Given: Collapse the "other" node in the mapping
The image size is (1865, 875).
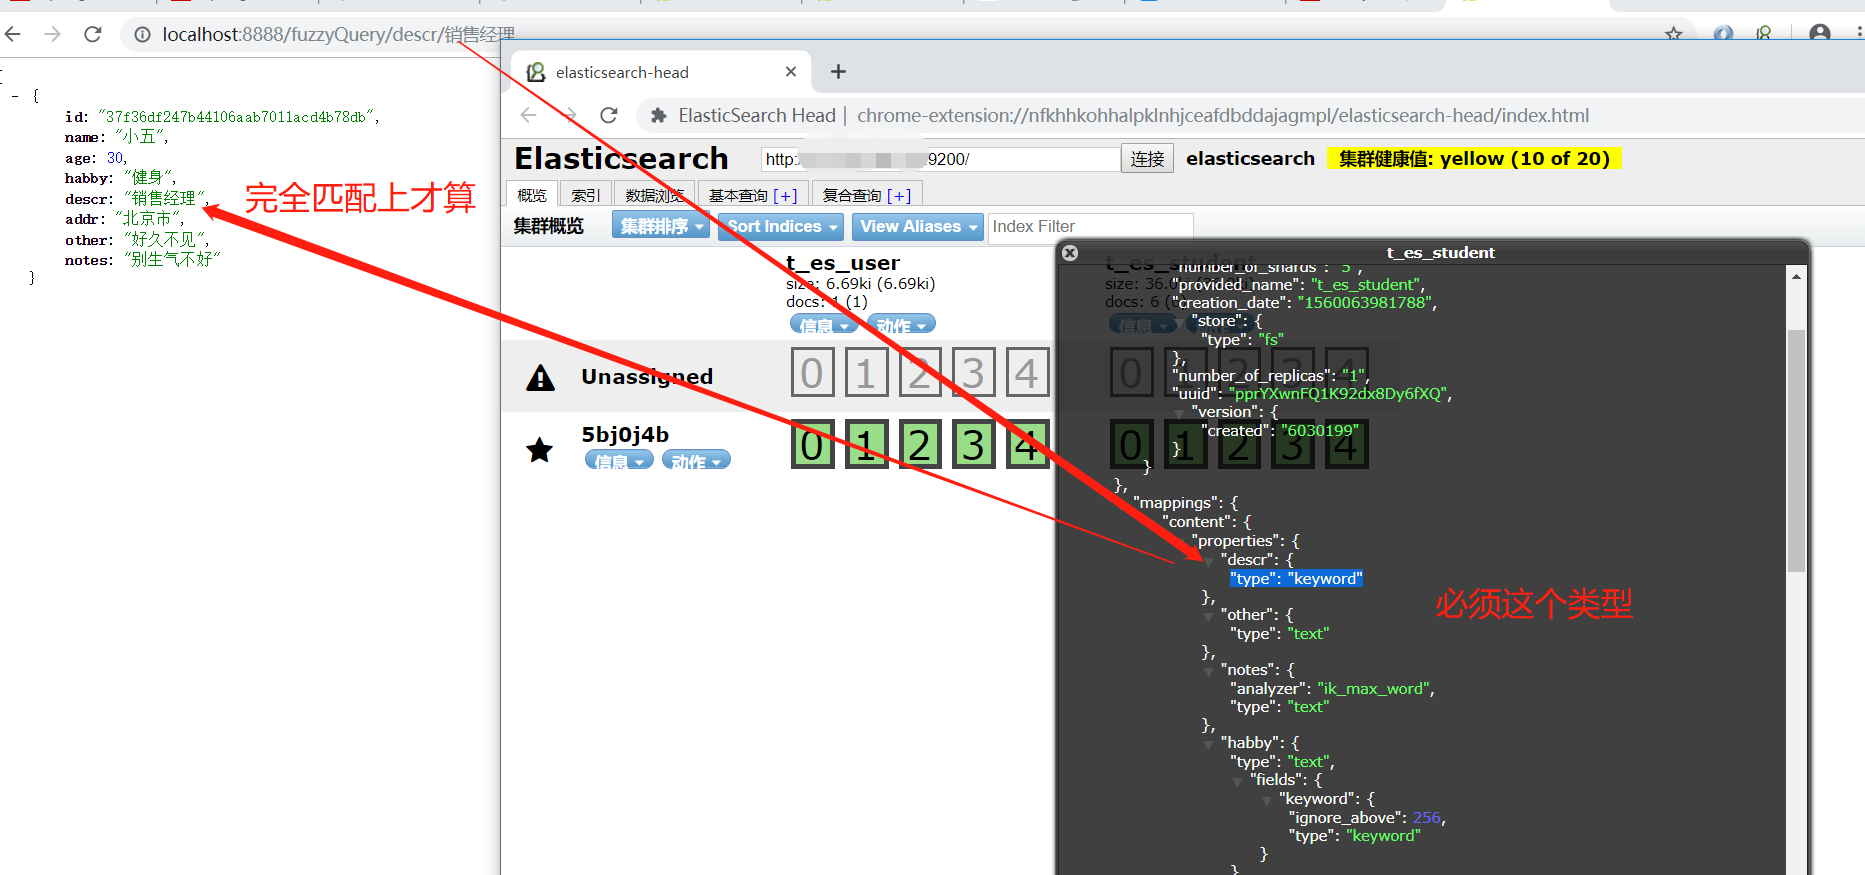Looking at the screenshot, I should point(1209,616).
